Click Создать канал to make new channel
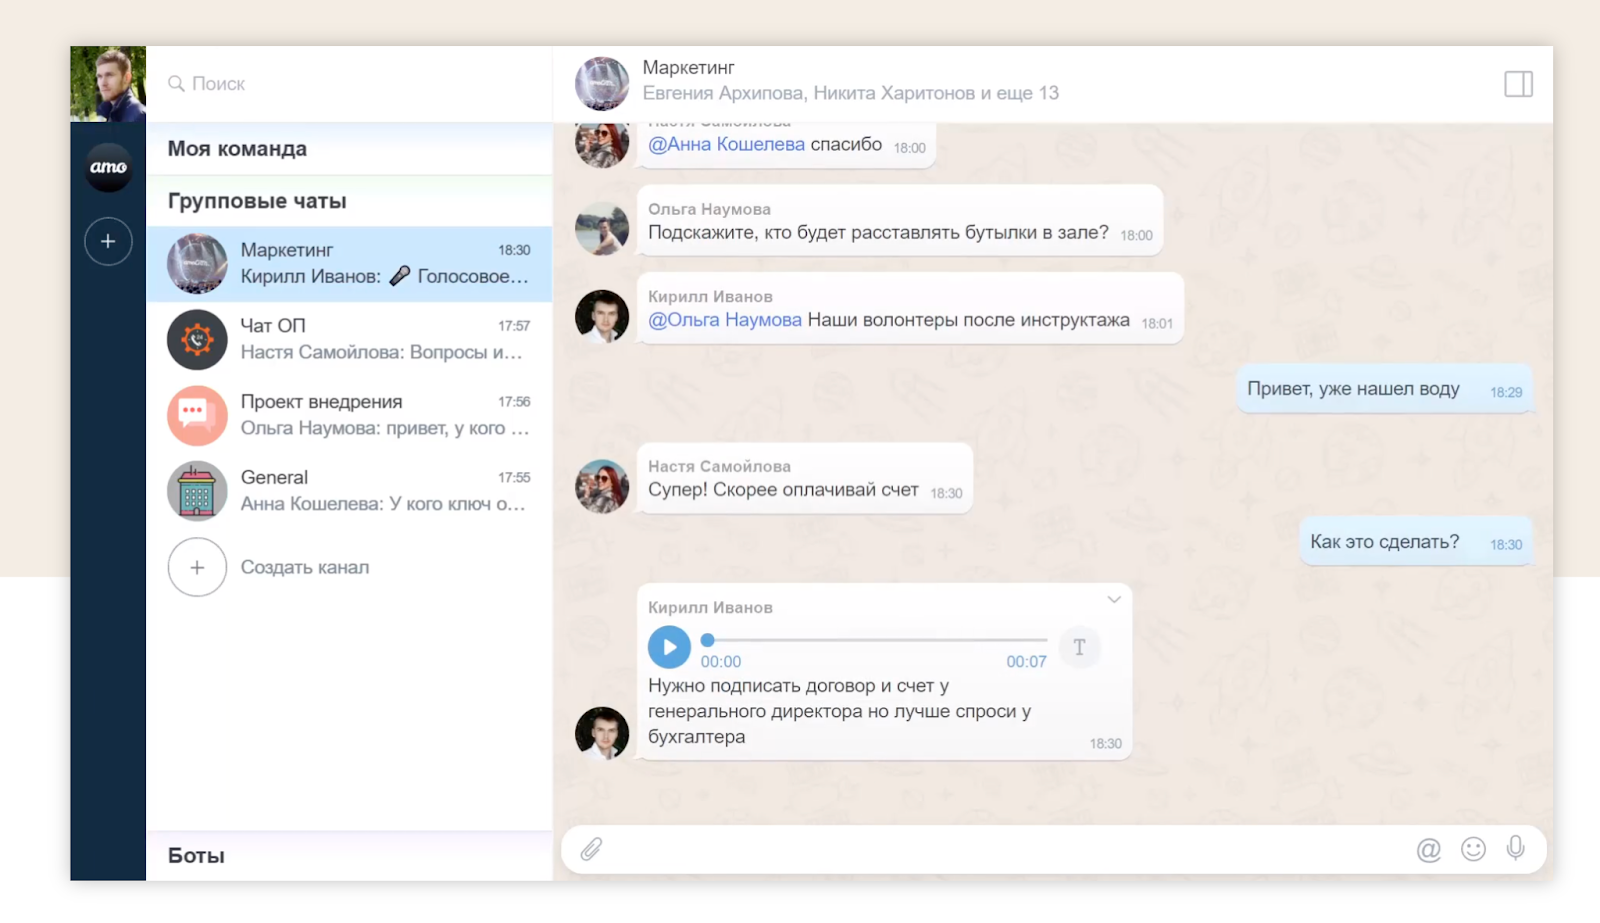This screenshot has height=923, width=1600. 304,567
